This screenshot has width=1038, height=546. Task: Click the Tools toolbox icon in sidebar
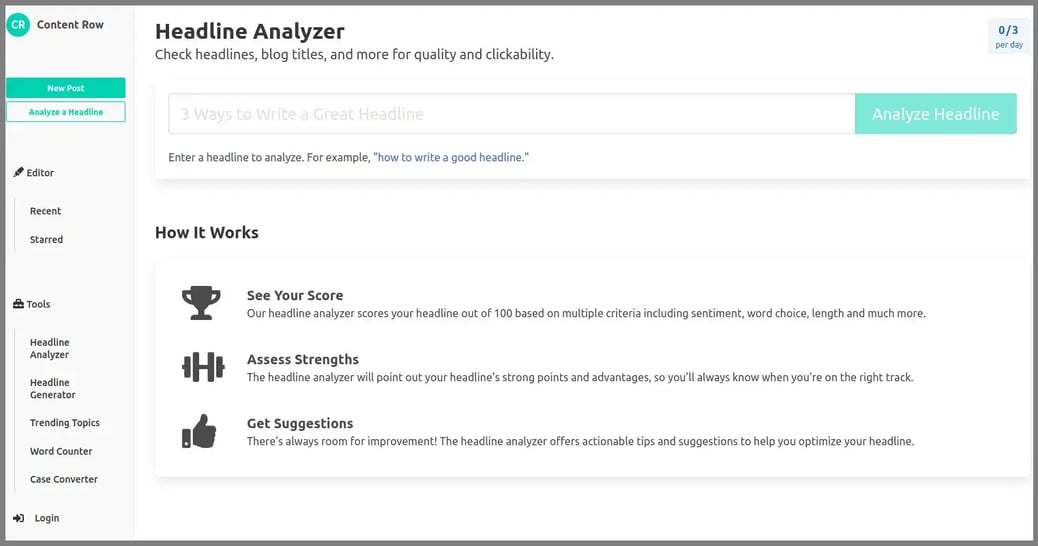(18, 304)
